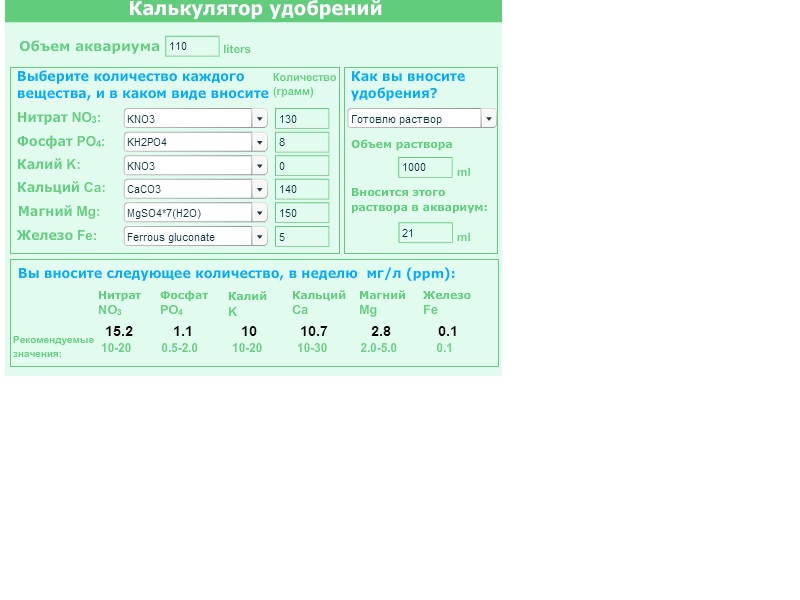Expand the Железо Fe Ferrous gluconate dropdown
This screenshot has width=800, height=600.
coord(195,237)
